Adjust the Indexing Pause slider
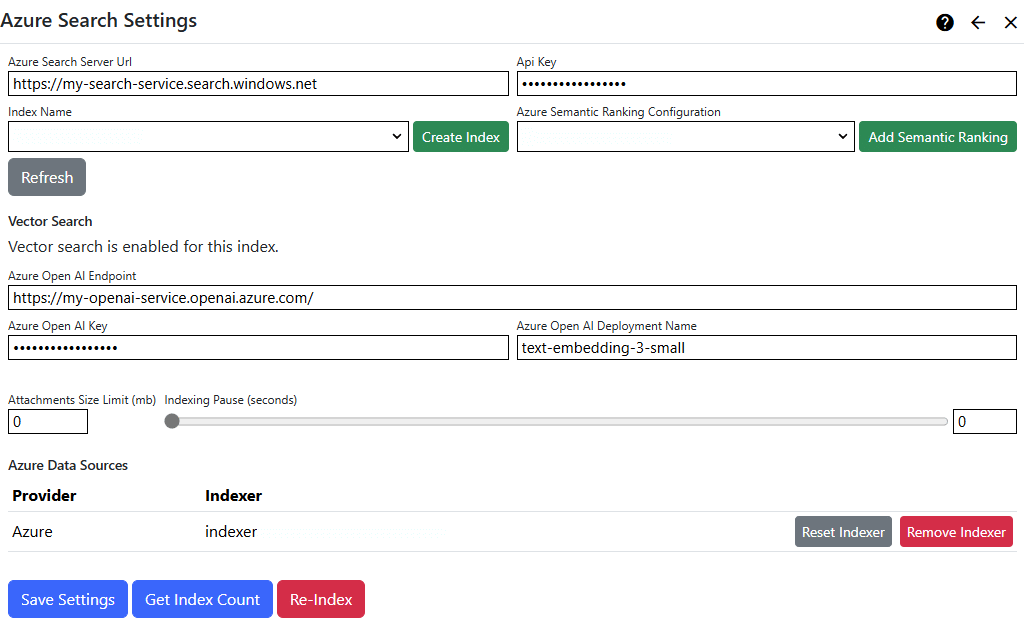Screen dimensions: 1024x622 [171, 421]
